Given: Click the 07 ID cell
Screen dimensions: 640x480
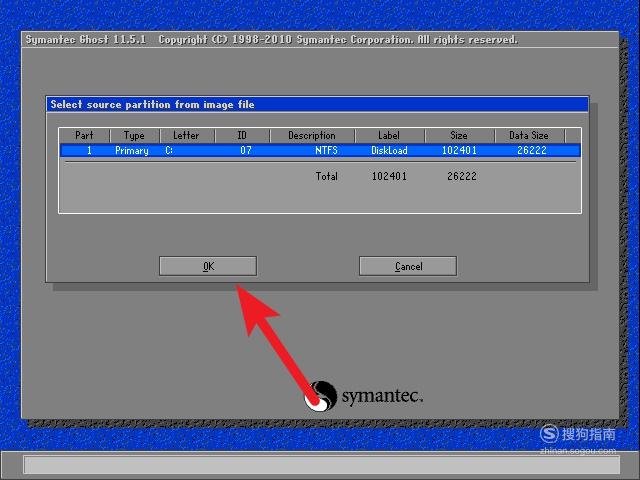Looking at the screenshot, I should tap(246, 150).
